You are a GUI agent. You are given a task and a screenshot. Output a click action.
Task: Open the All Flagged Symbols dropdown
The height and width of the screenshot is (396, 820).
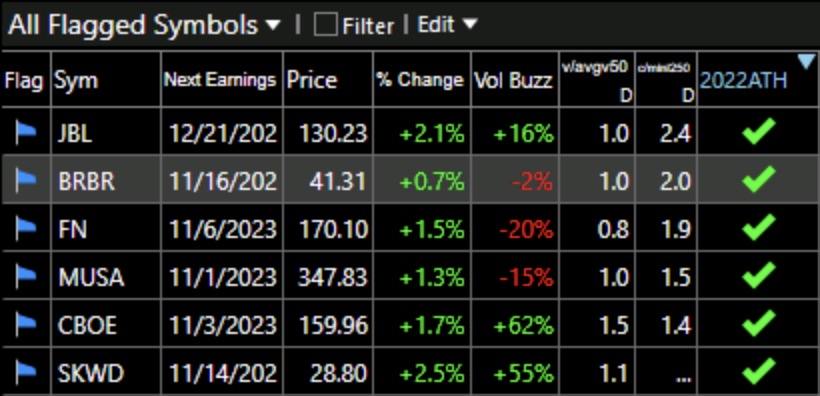[145, 25]
